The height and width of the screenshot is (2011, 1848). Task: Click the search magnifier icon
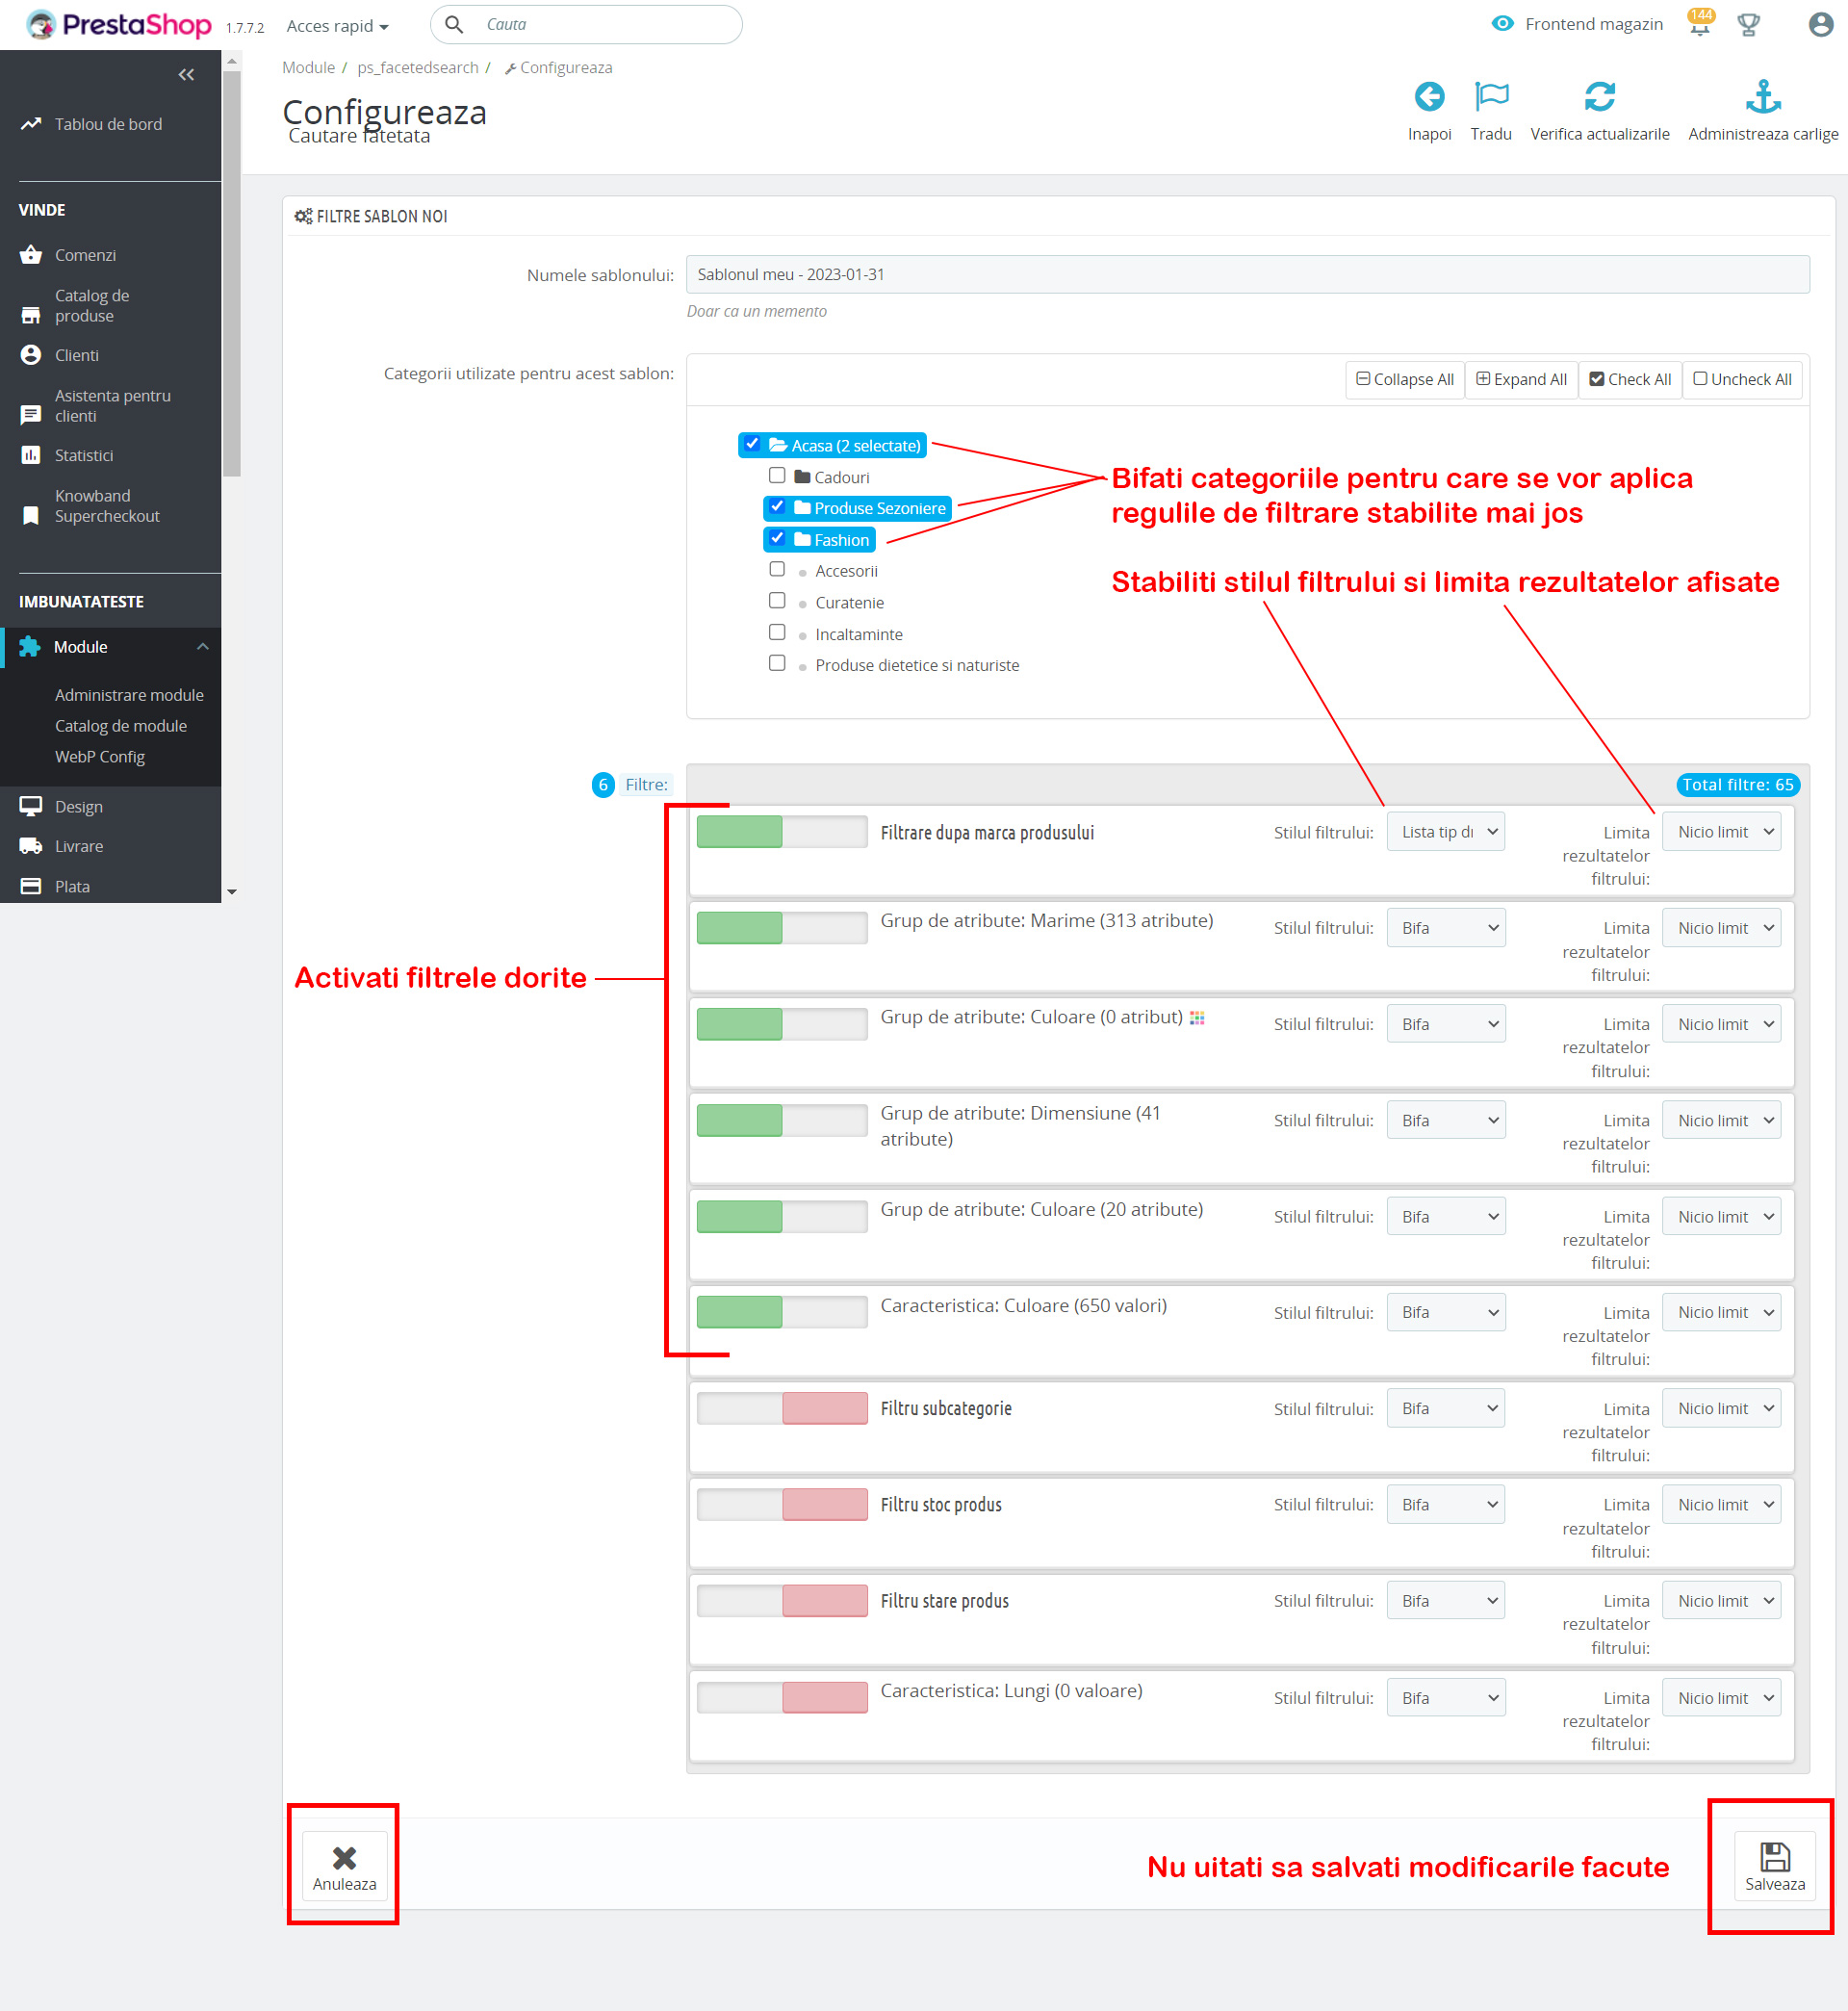pos(454,24)
